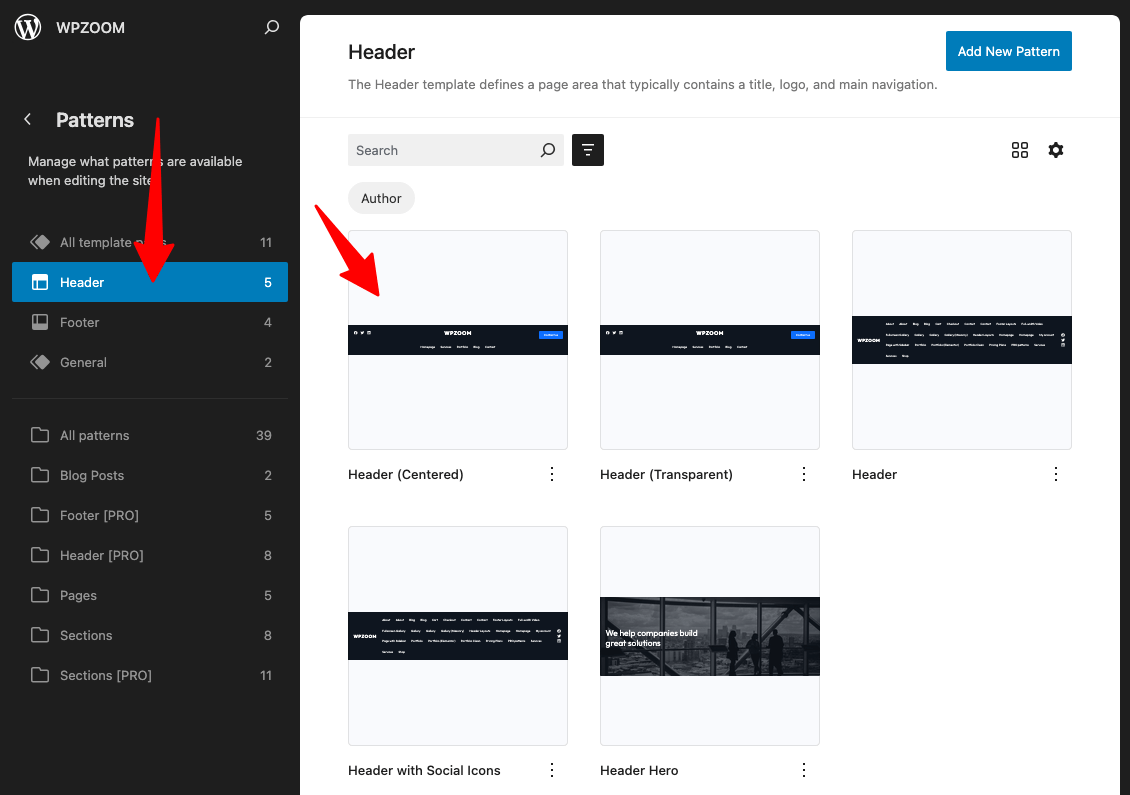Click the filter icon beside search
The width and height of the screenshot is (1130, 795).
click(x=588, y=150)
